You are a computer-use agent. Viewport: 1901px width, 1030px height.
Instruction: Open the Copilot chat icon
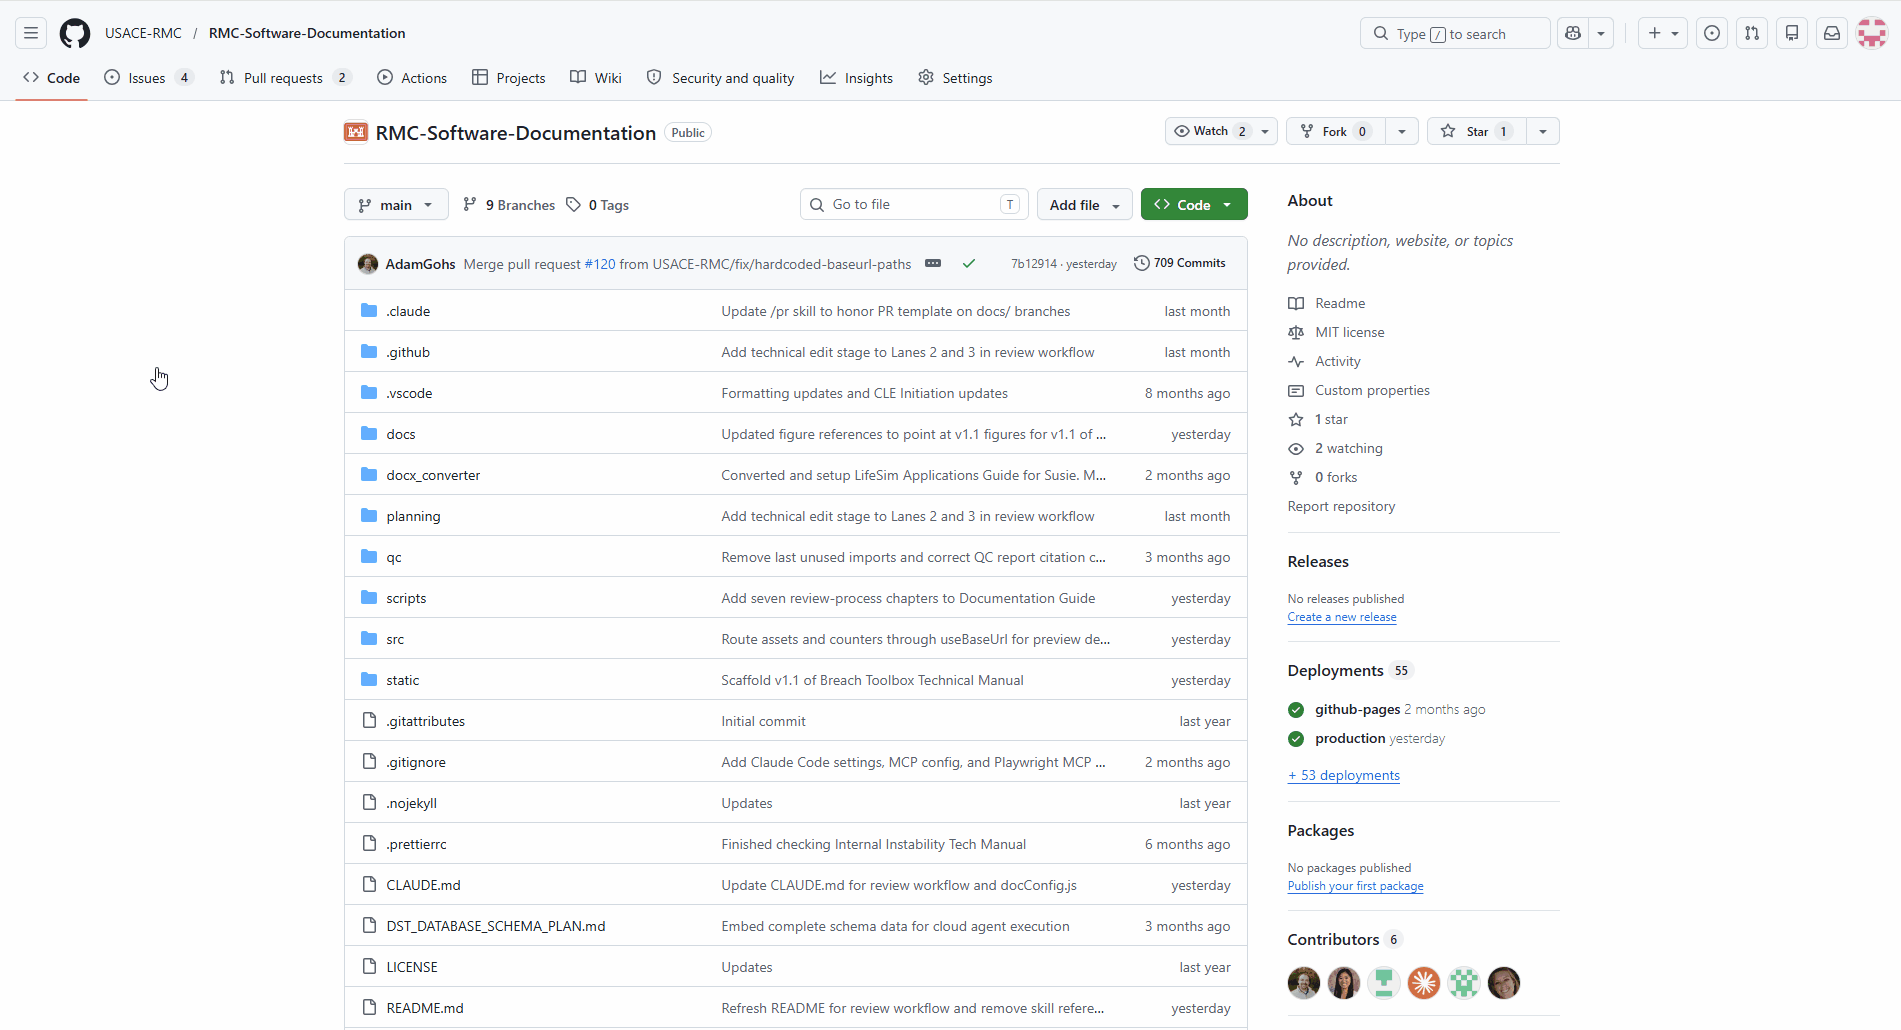pyautogui.click(x=1573, y=33)
